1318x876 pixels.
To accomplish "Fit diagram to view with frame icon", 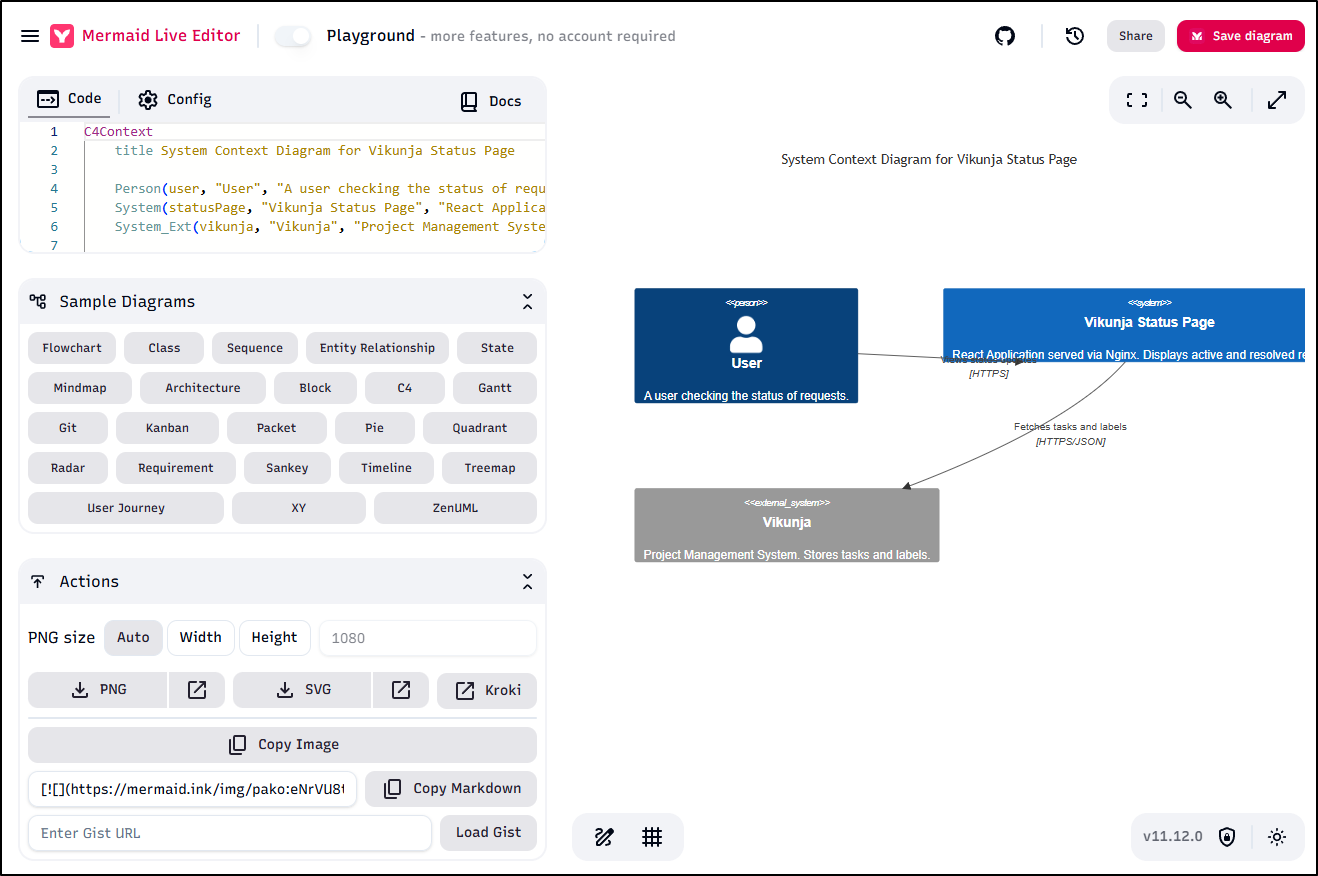I will click(x=1137, y=100).
